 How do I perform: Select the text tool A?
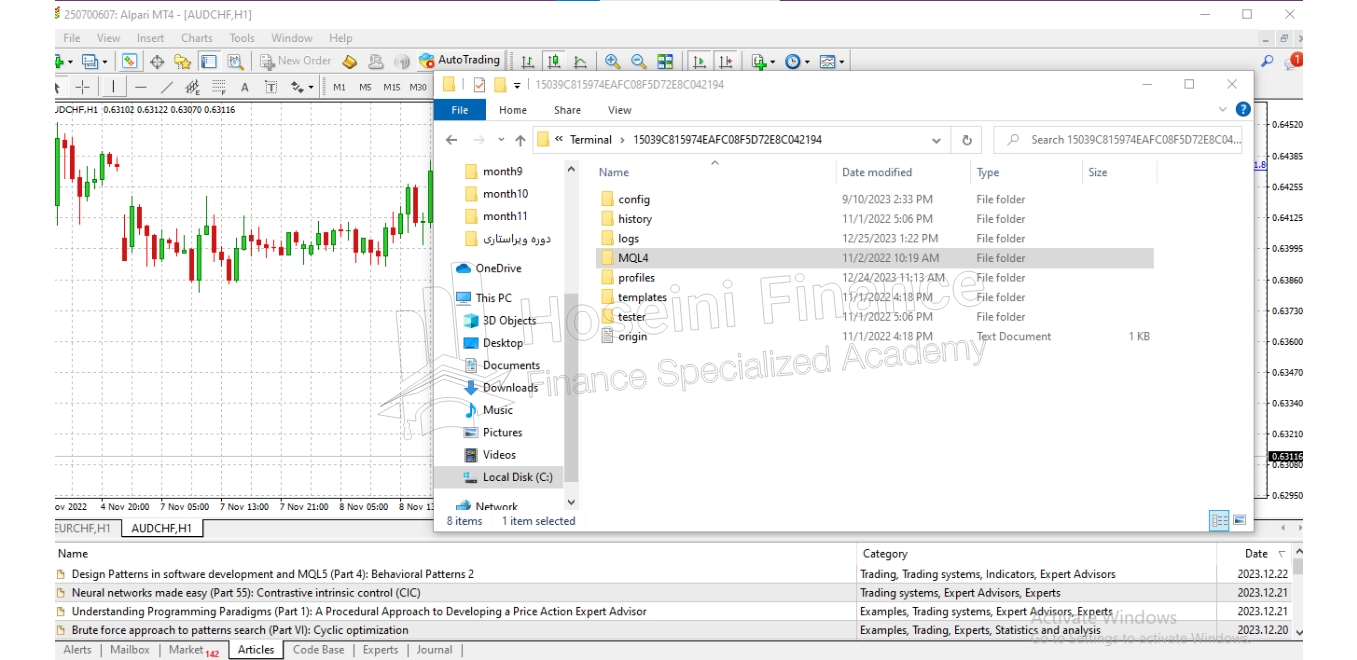point(245,87)
